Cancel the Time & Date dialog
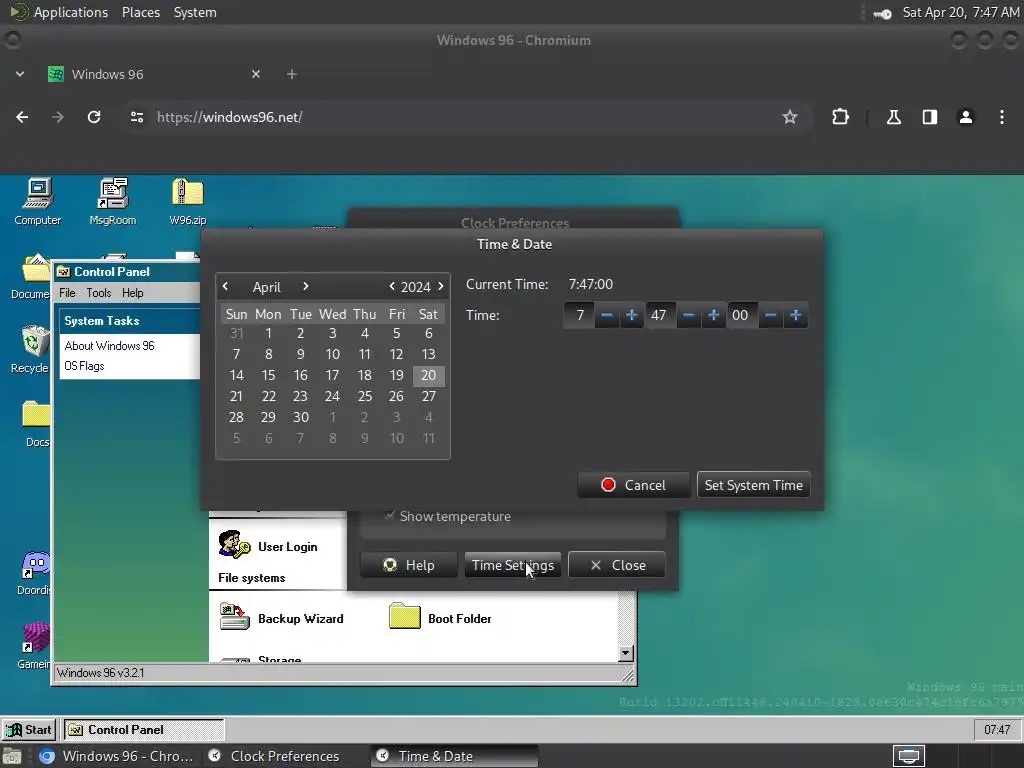Image resolution: width=1024 pixels, height=768 pixels. click(633, 485)
